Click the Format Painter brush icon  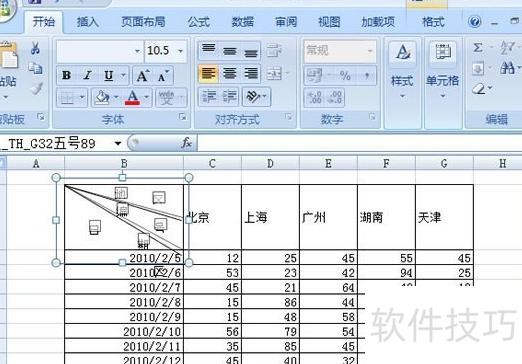tap(36, 88)
